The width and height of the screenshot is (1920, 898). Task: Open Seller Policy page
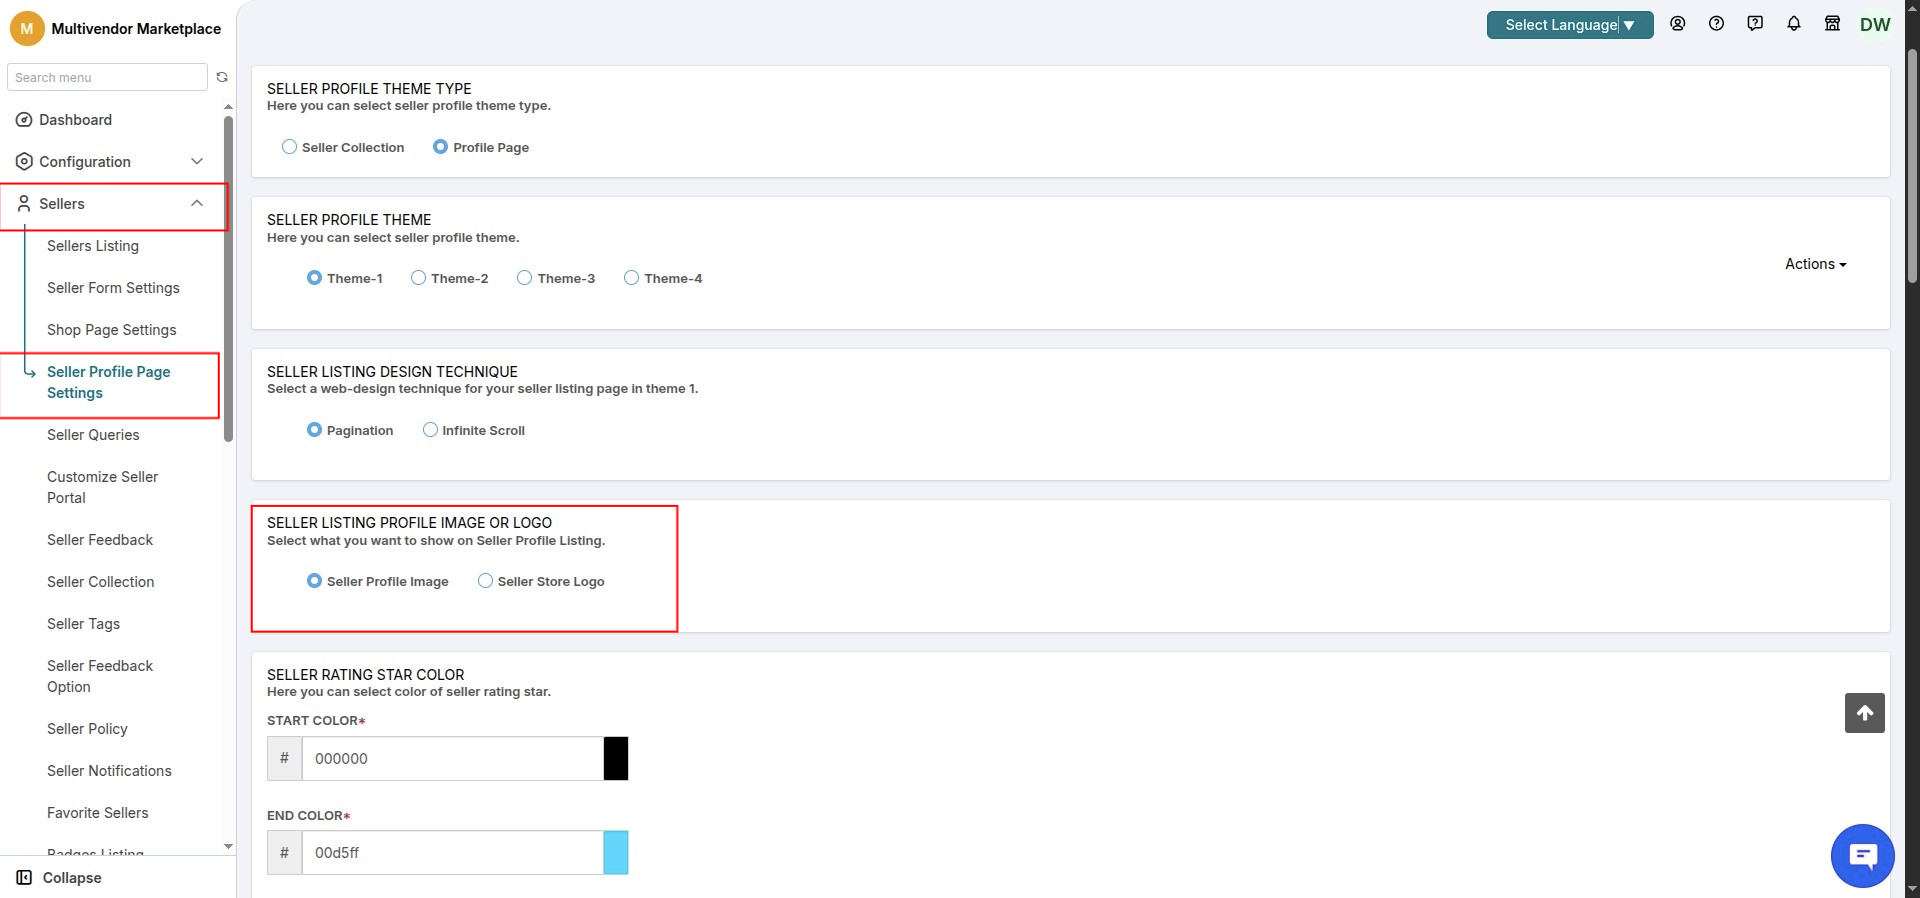87,729
